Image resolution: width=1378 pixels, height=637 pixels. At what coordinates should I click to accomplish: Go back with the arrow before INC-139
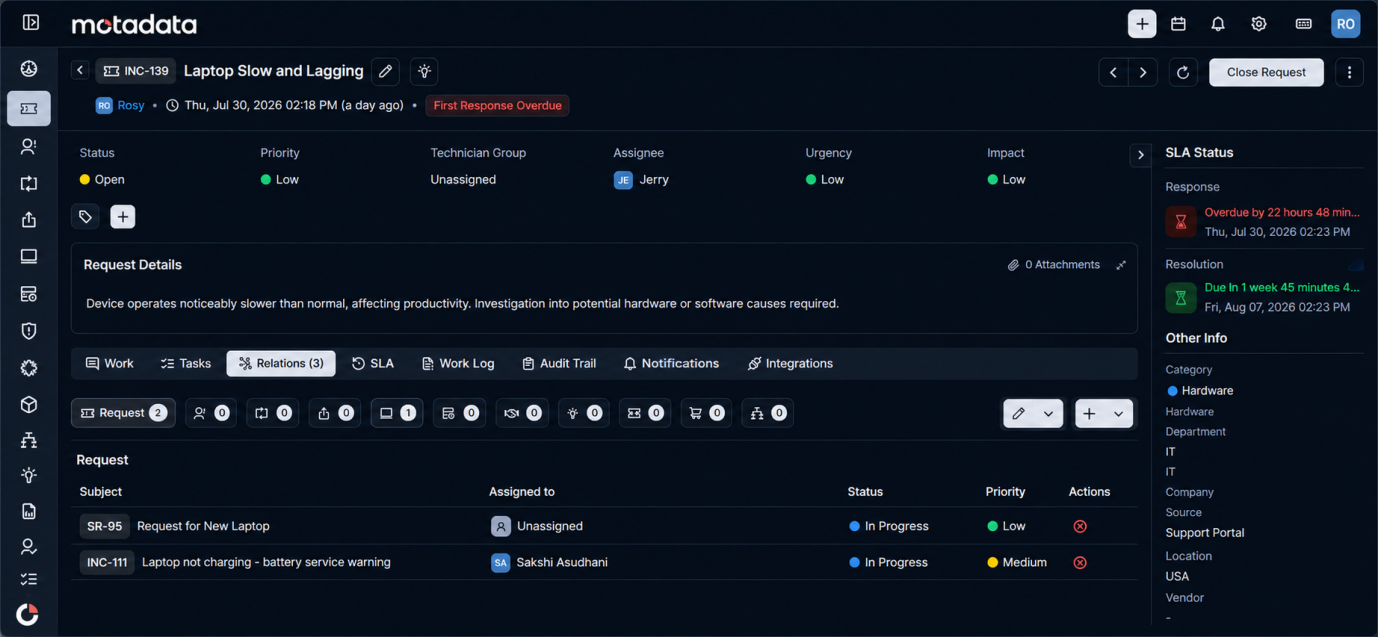(x=80, y=71)
